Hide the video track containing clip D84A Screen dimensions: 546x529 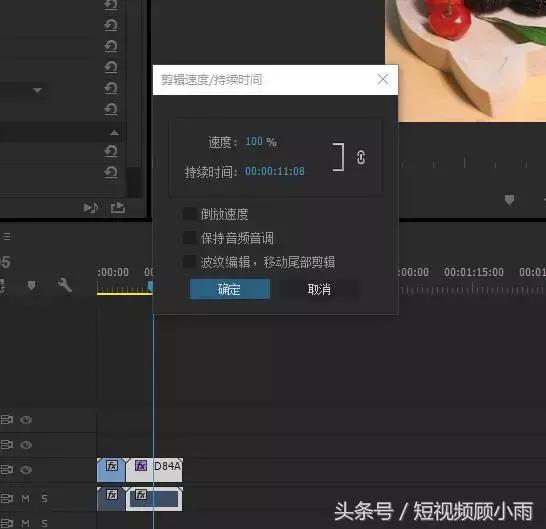[26, 470]
